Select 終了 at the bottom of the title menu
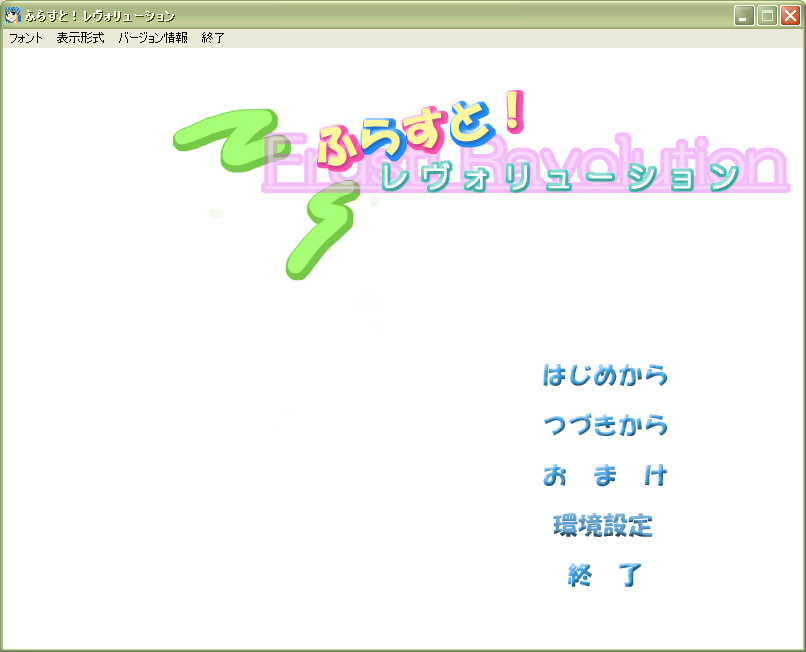The image size is (806, 652). 604,576
